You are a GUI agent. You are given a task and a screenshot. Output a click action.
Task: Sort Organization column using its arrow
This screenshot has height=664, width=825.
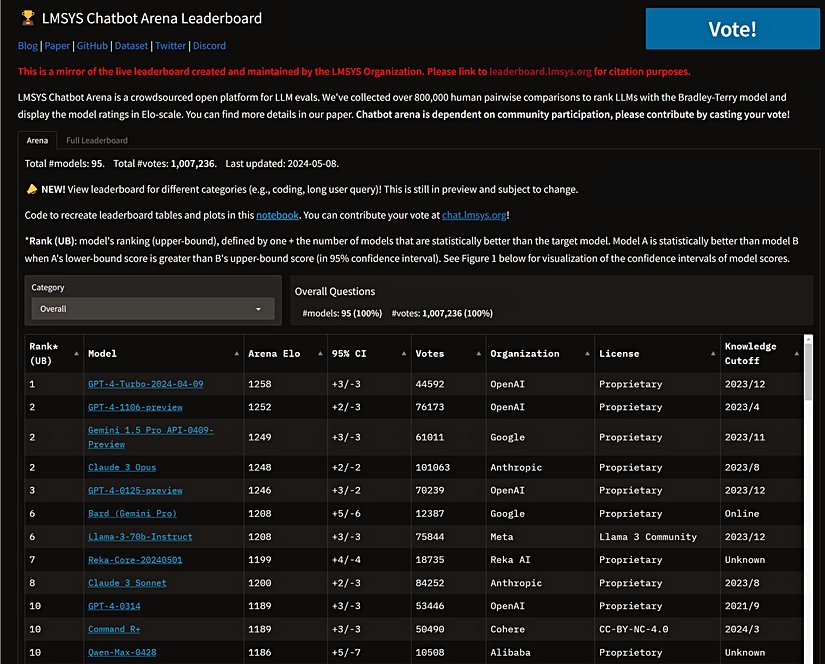coord(586,353)
